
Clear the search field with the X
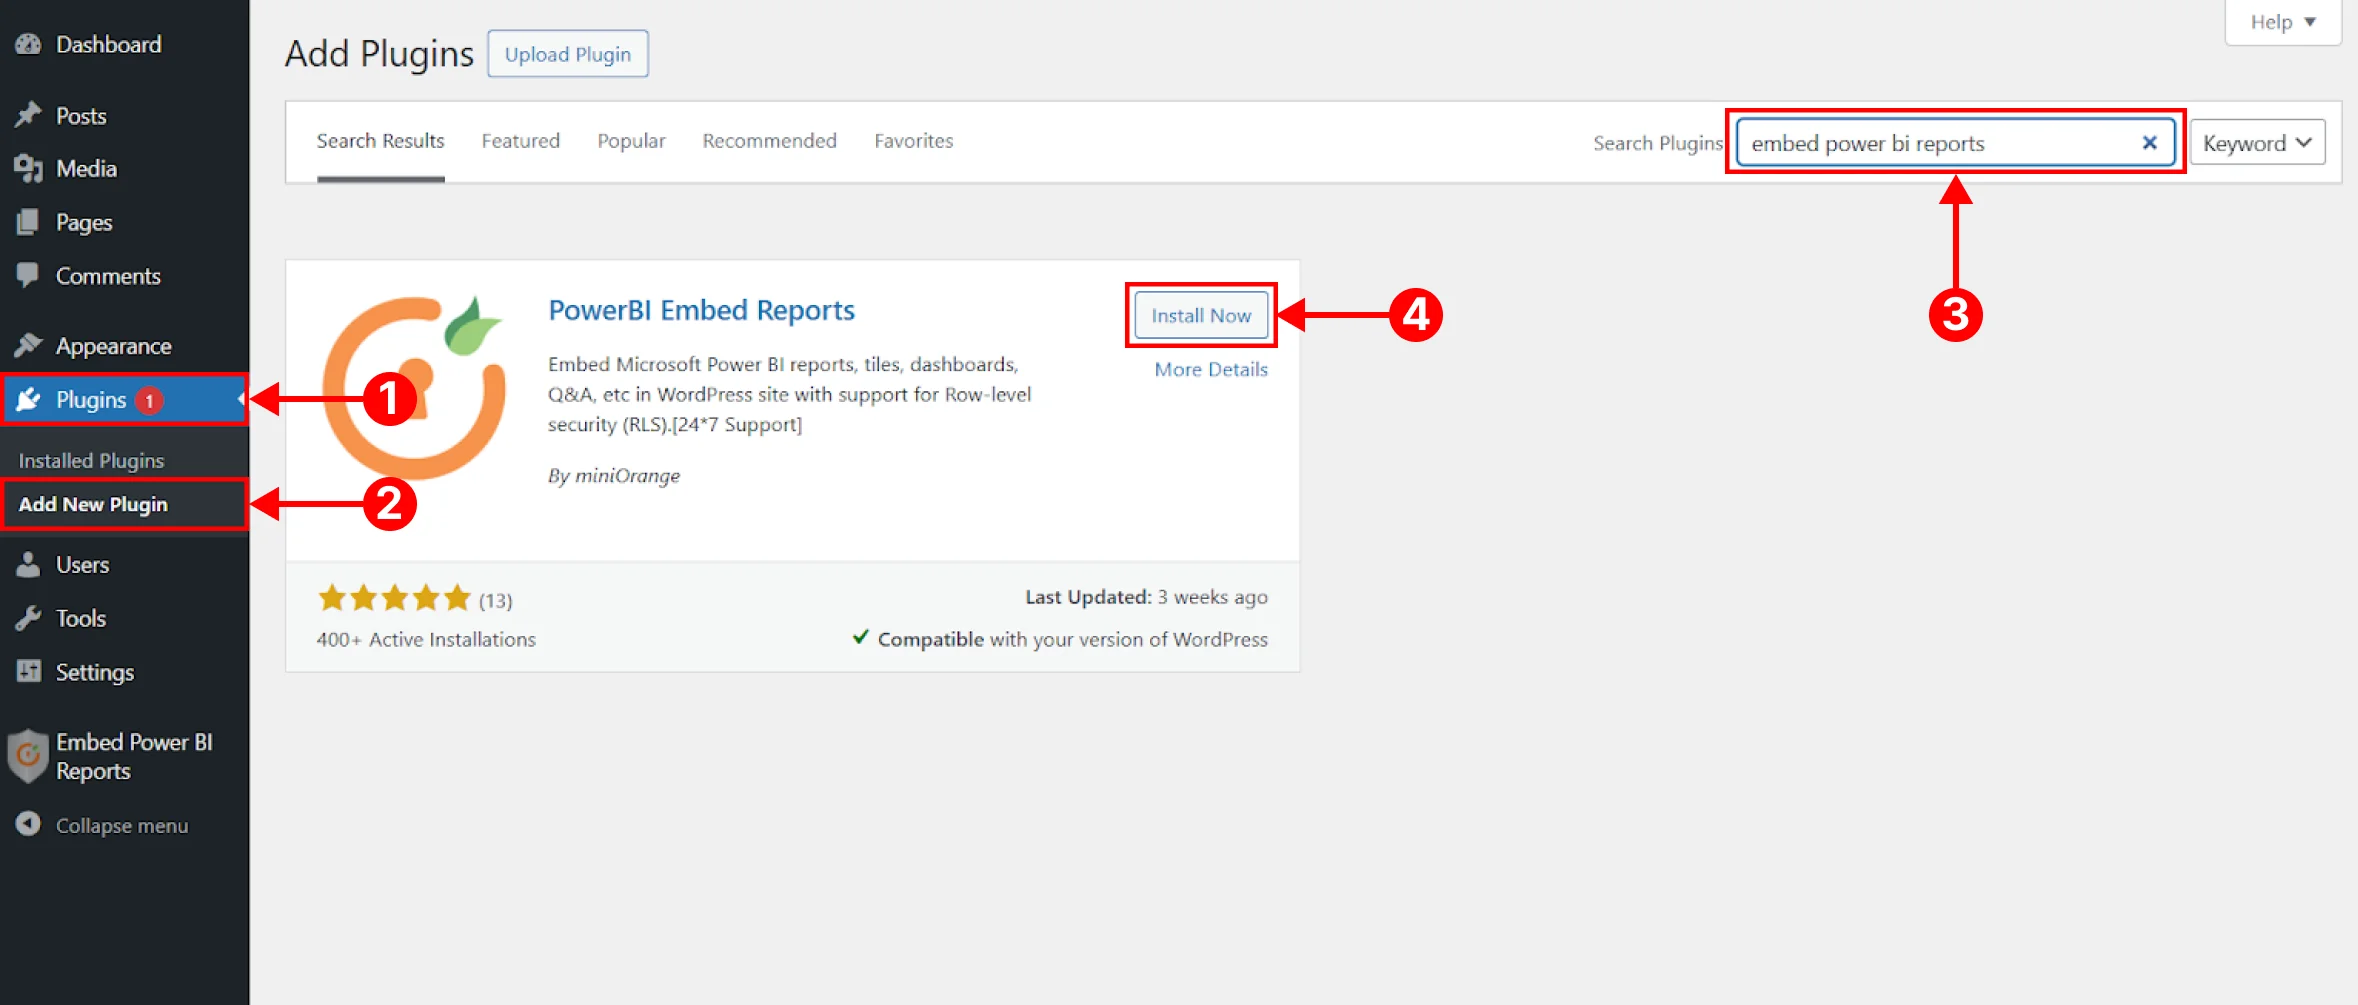coord(2149,143)
